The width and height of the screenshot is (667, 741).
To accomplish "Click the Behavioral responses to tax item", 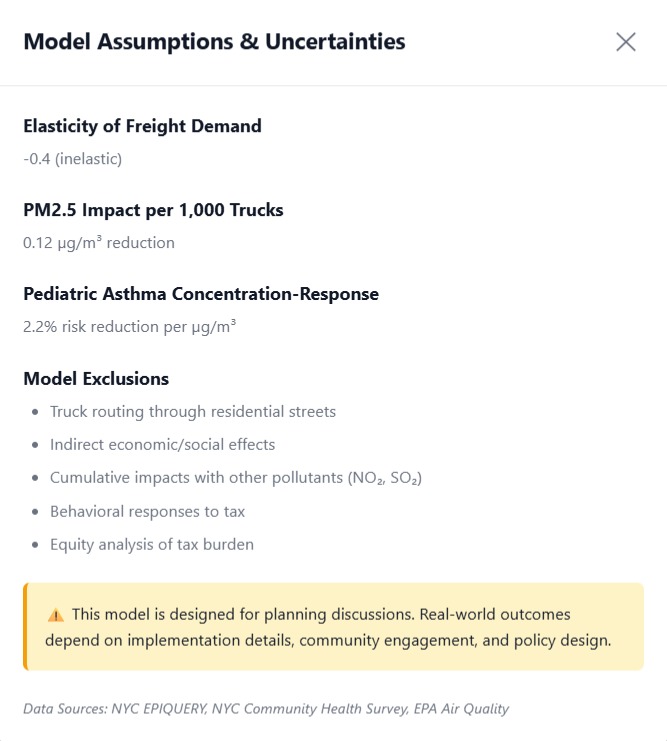I will click(147, 511).
